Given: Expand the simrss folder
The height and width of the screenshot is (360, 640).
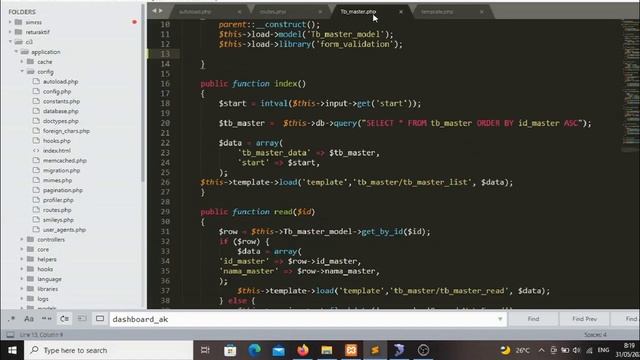Looking at the screenshot, I should coord(10,22).
